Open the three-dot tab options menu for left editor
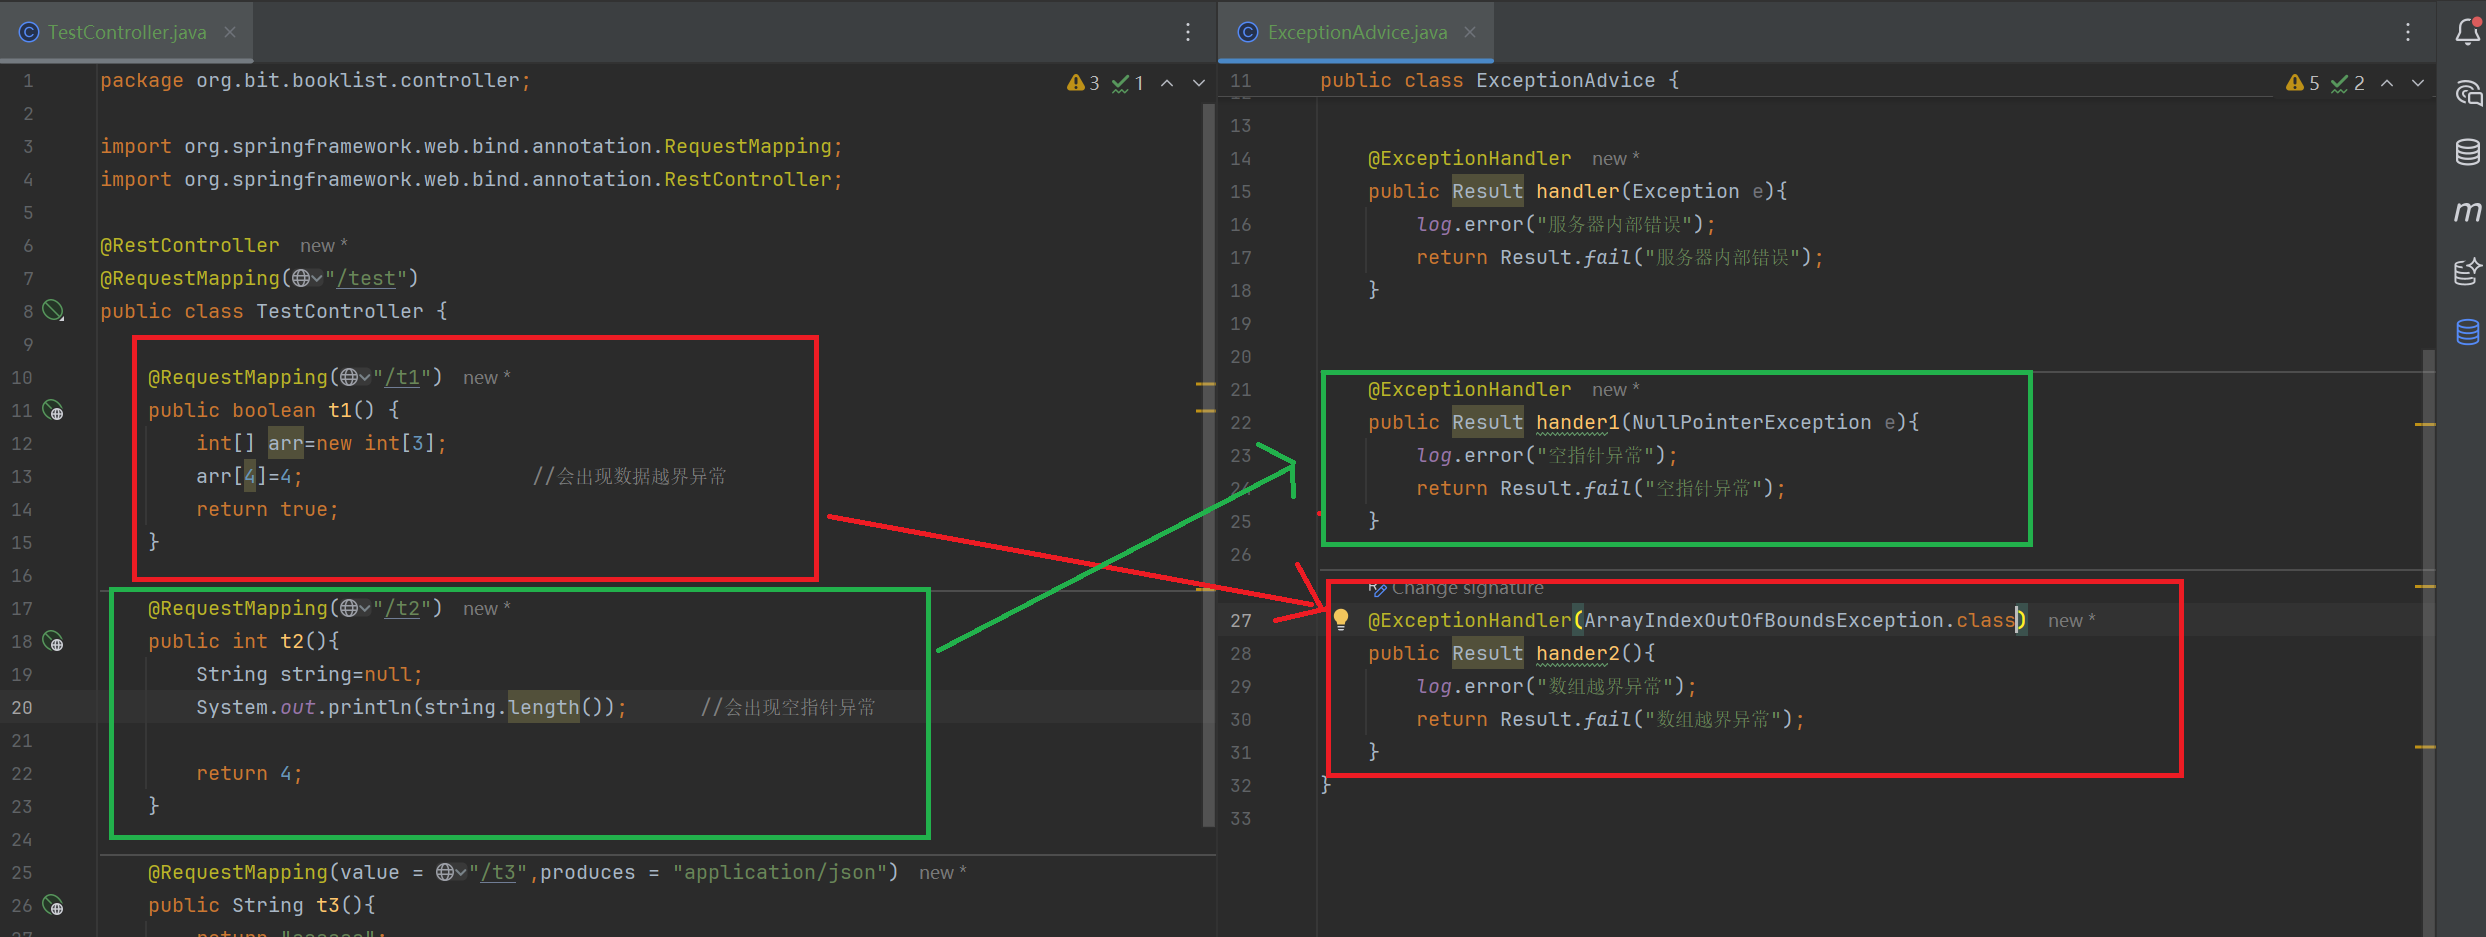This screenshot has width=2486, height=937. pos(1188,32)
